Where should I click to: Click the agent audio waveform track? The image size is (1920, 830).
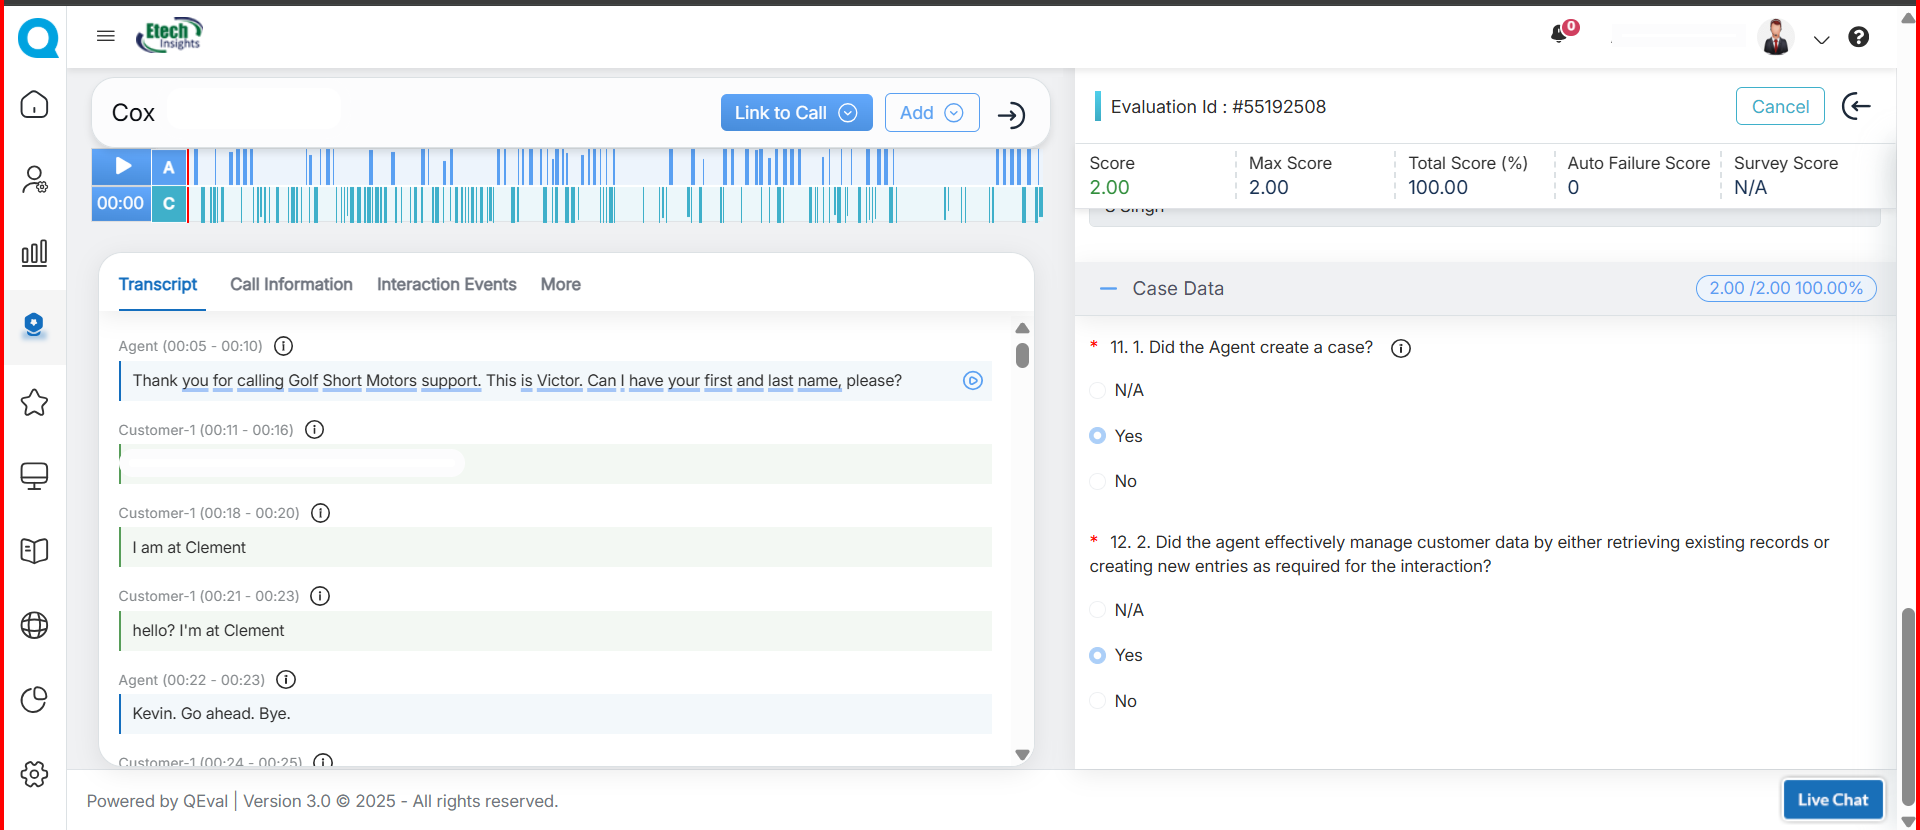pos(615,167)
